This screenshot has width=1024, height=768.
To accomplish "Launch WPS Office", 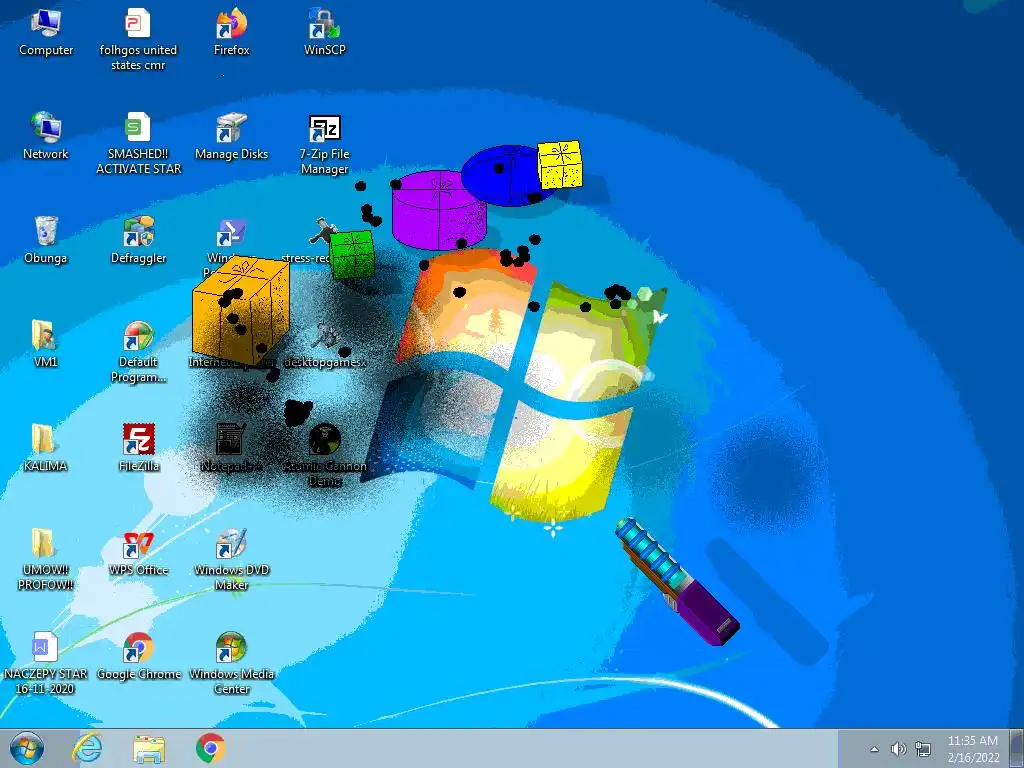I will click(138, 552).
